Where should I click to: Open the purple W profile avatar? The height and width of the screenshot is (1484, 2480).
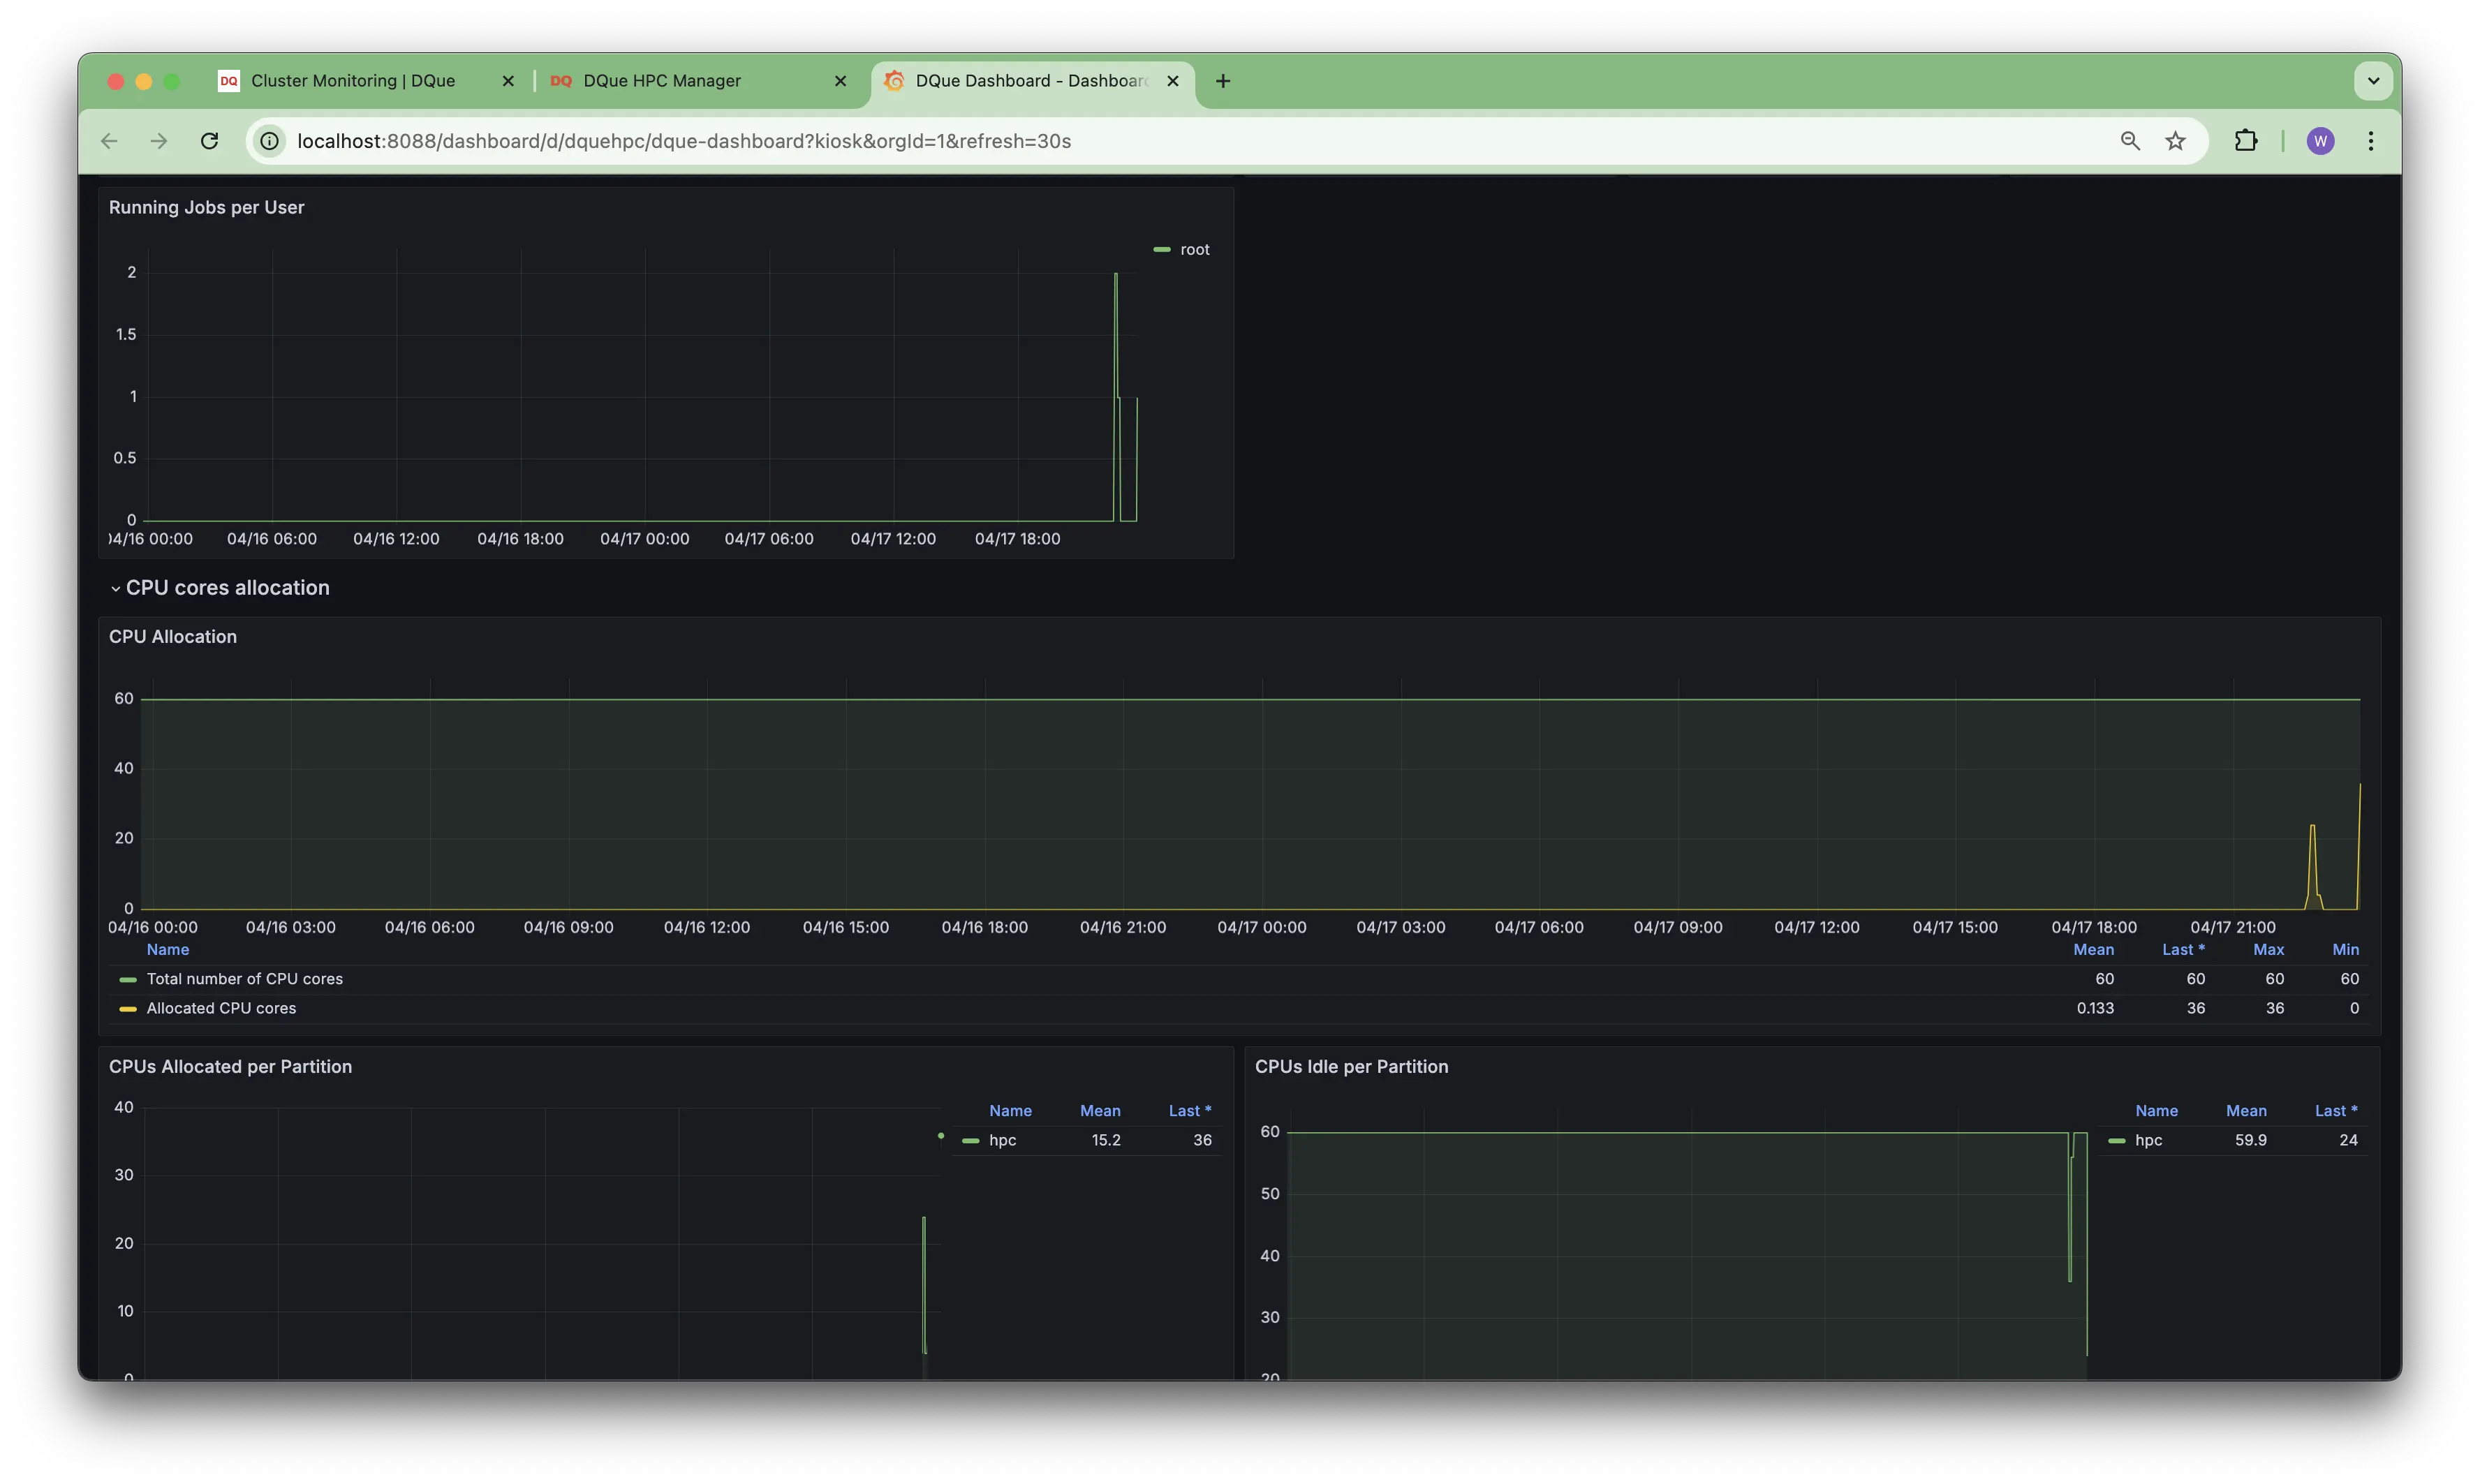(x=2320, y=141)
